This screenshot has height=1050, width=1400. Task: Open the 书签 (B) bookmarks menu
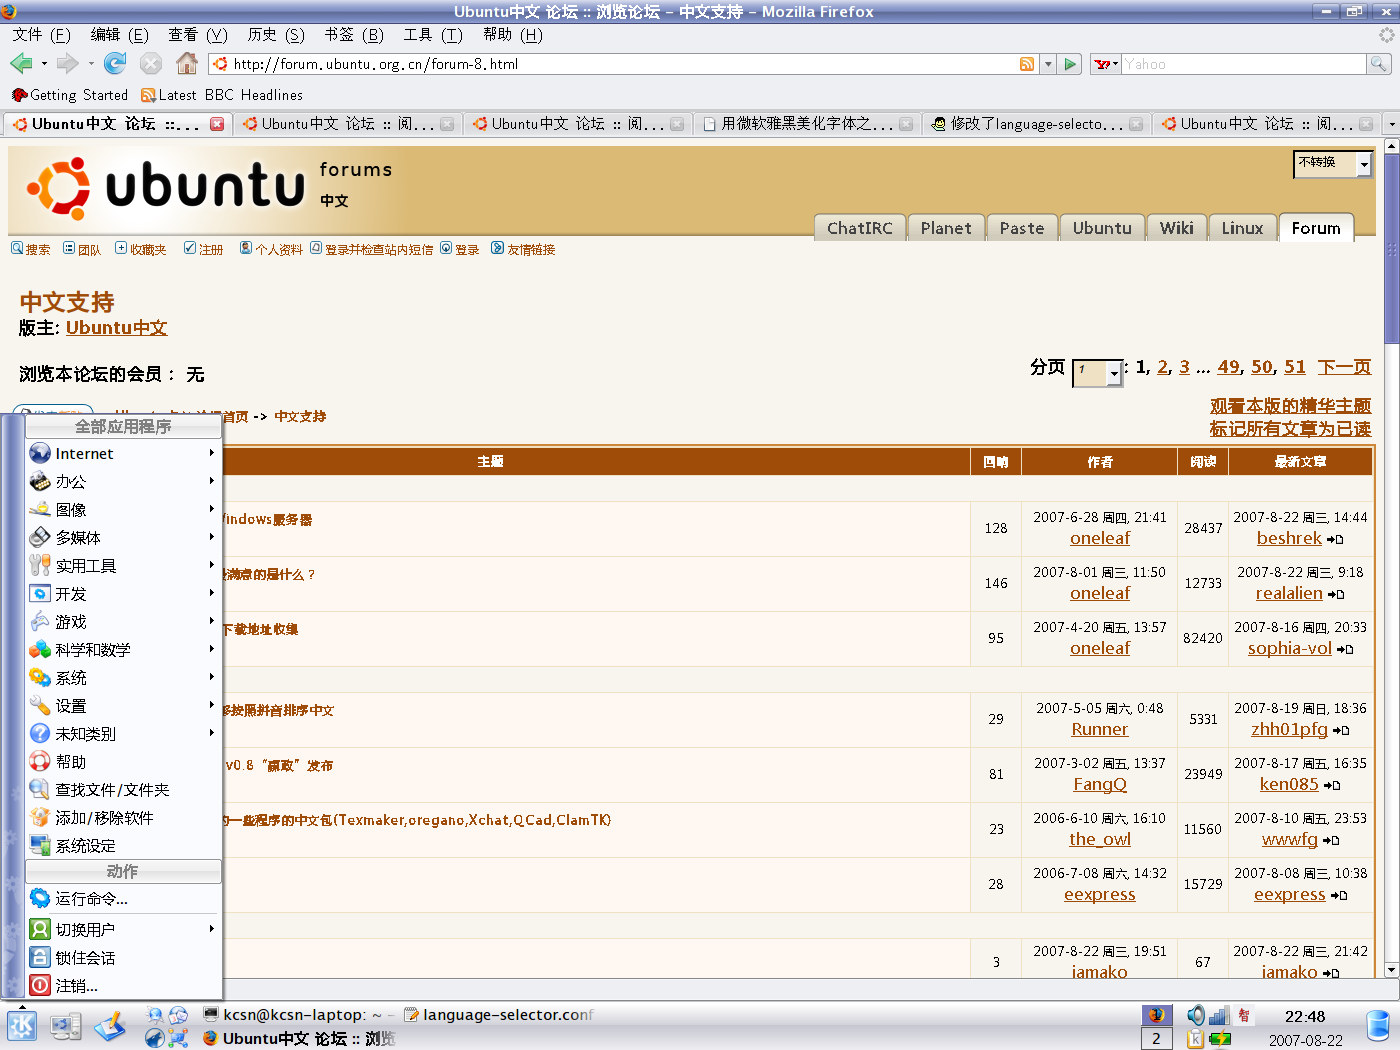tap(353, 35)
